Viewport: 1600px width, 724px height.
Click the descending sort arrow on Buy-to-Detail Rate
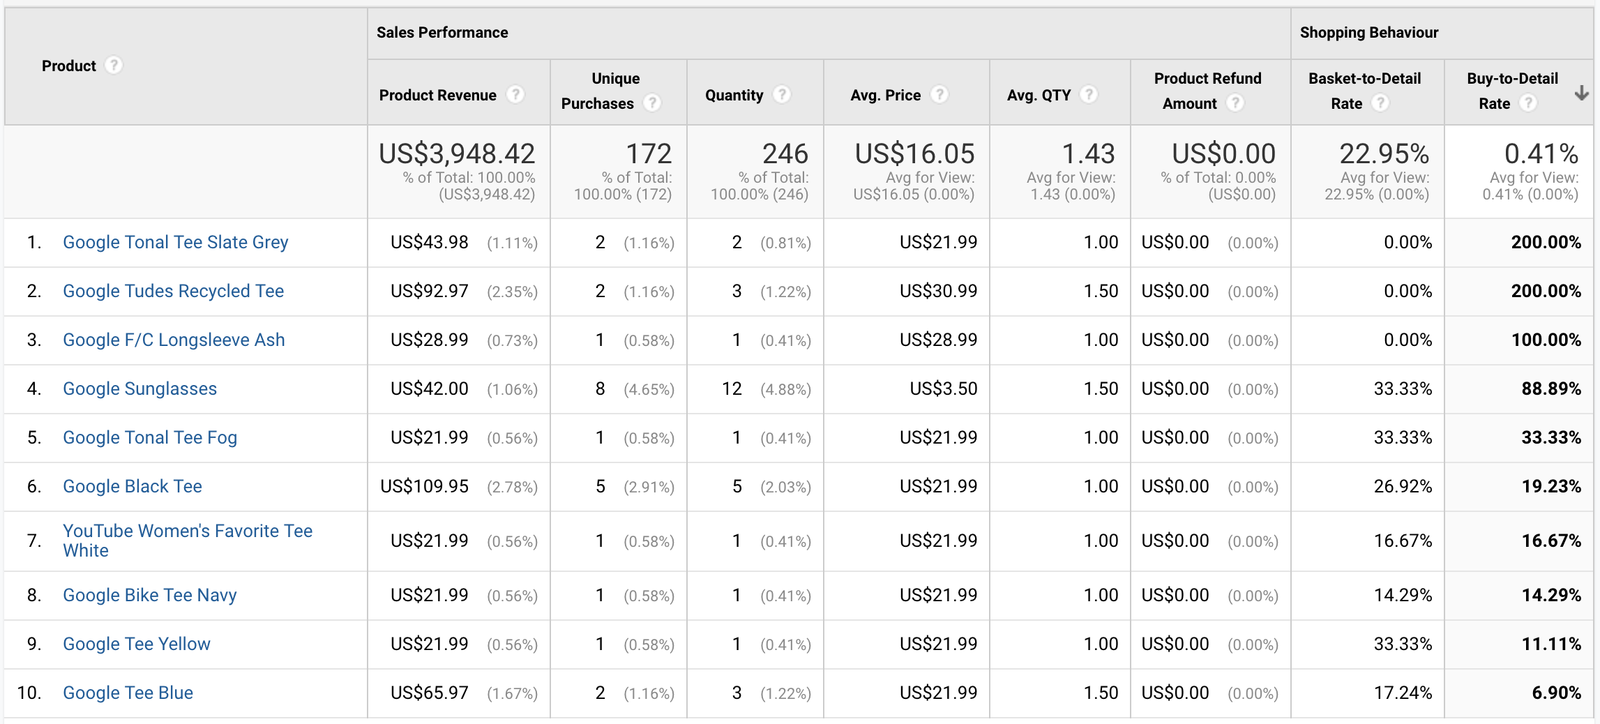click(1581, 93)
